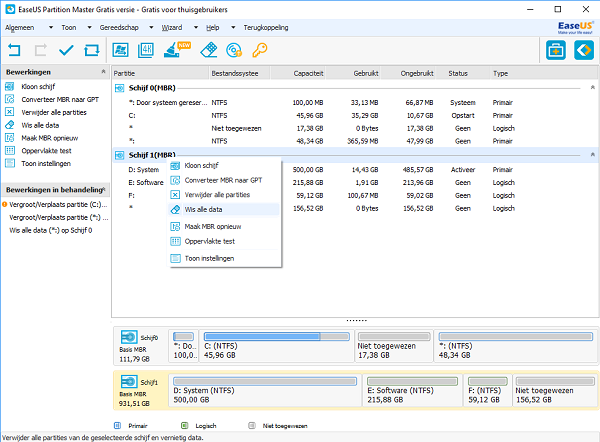The image size is (600, 442).
Task: Open the Gereedschap menu
Action: tap(119, 28)
